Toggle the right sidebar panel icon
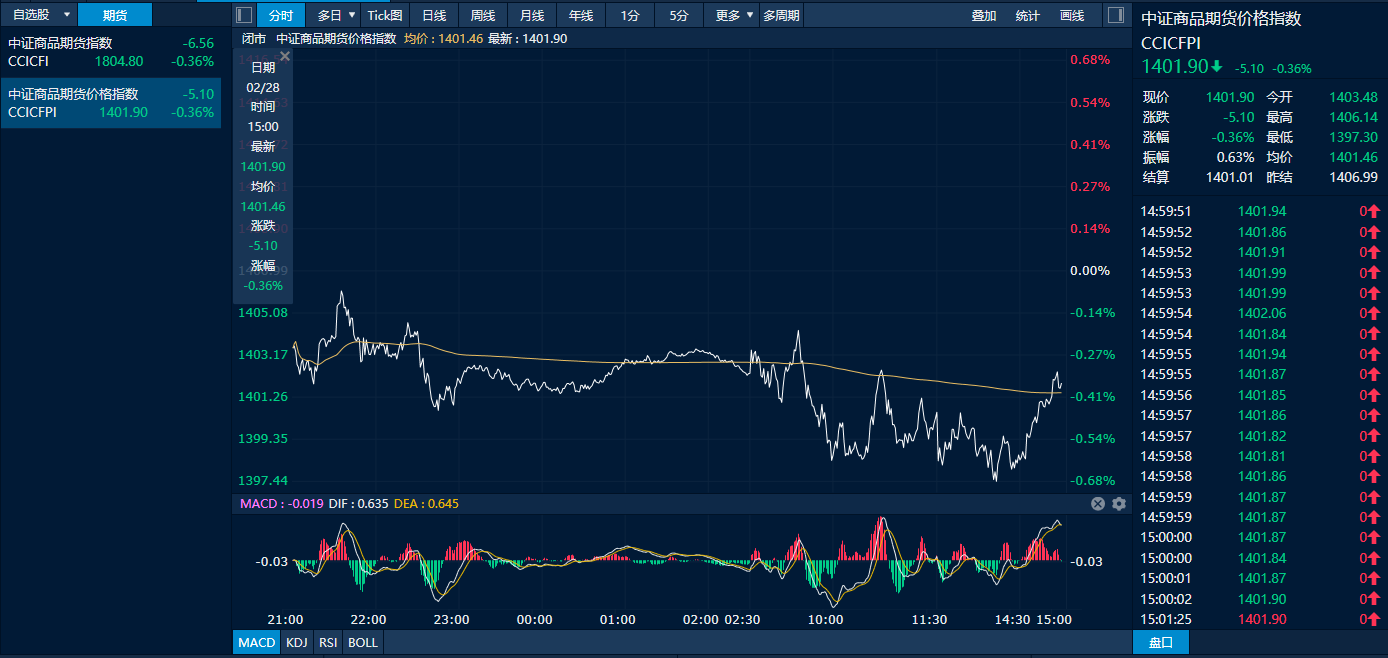The image size is (1388, 658). (1115, 15)
